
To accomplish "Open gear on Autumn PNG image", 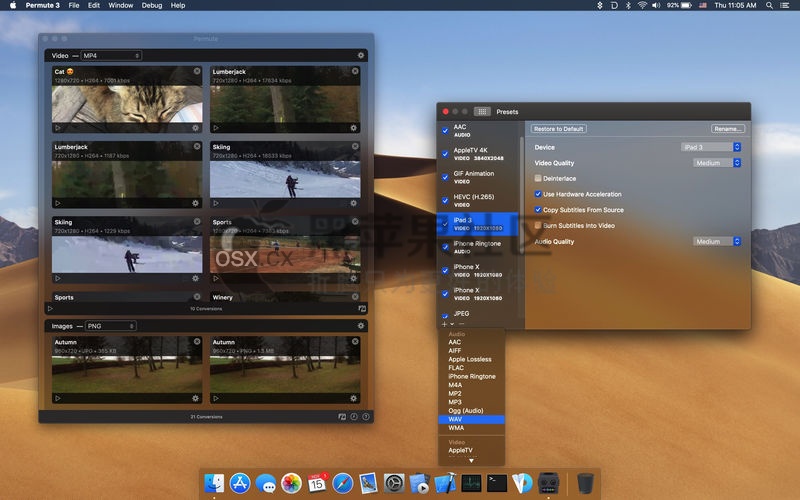I will (x=354, y=398).
